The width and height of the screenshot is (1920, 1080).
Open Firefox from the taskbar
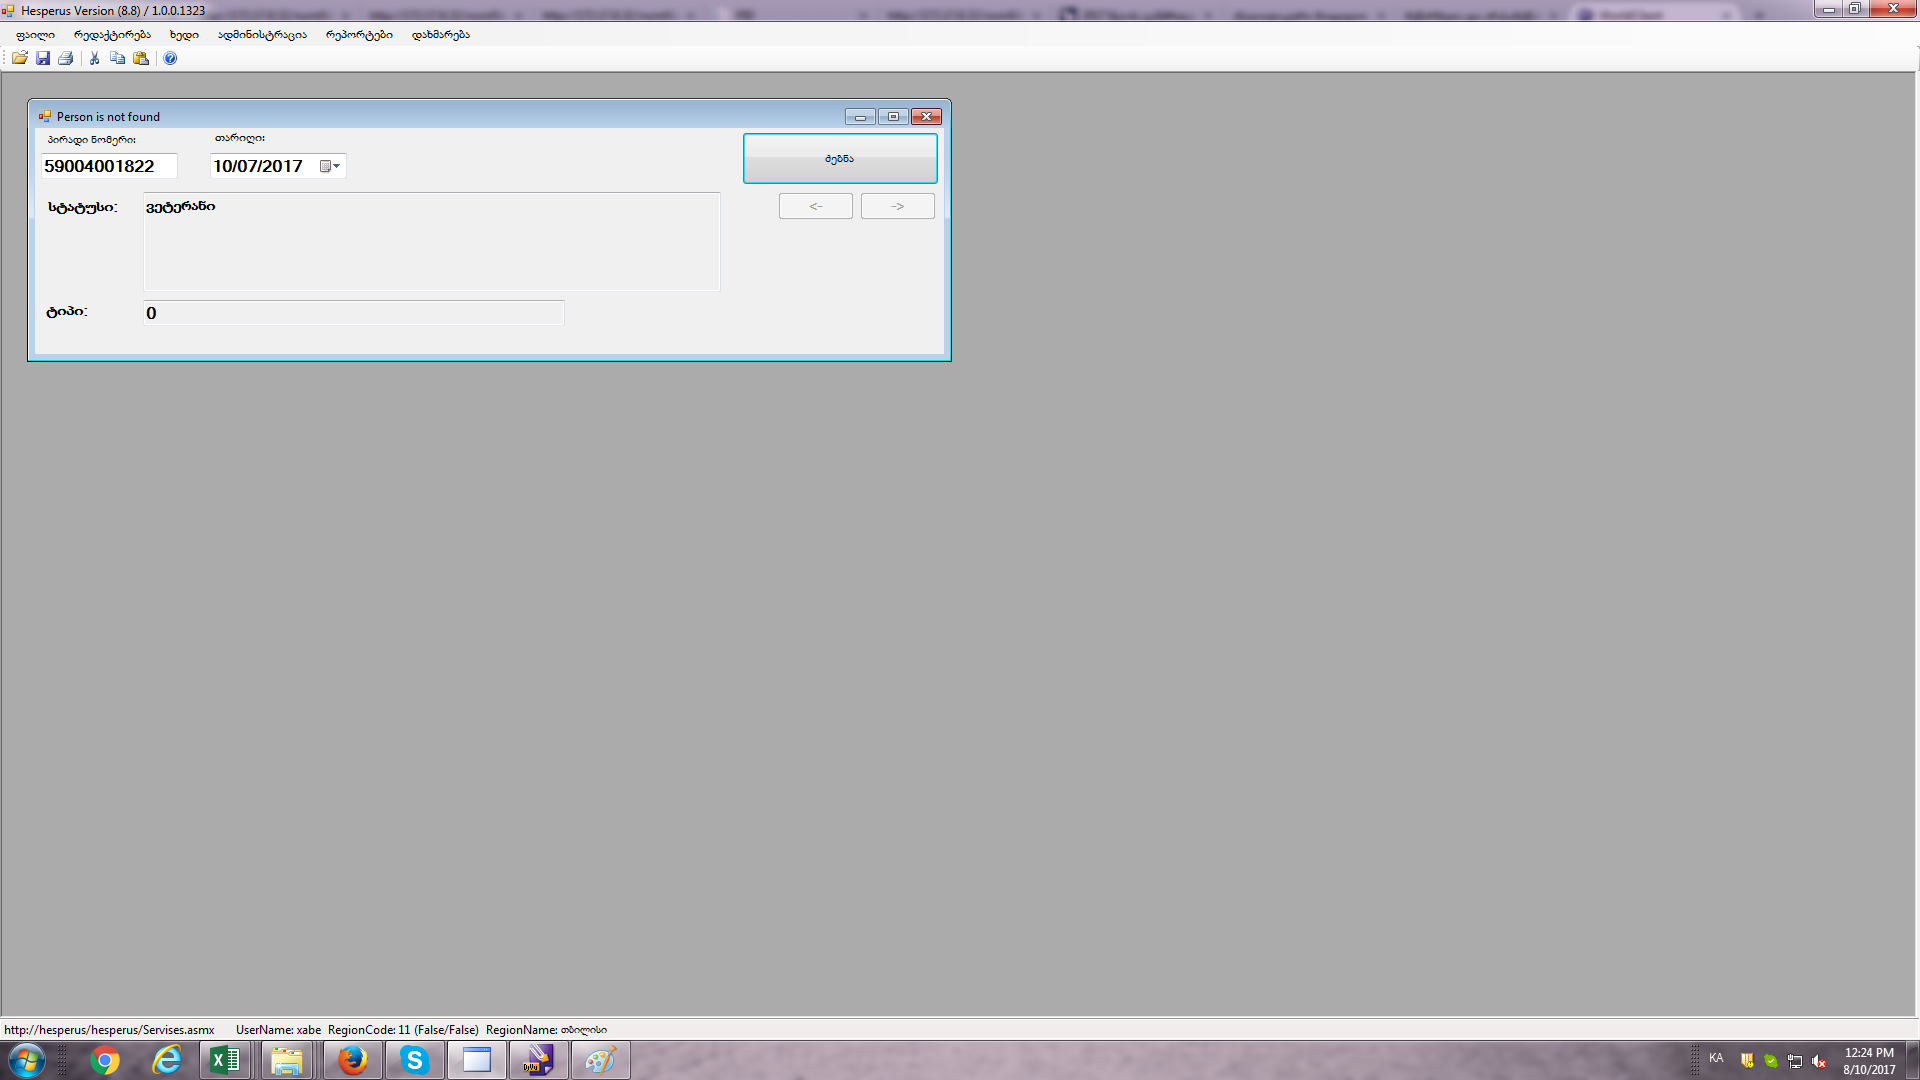(352, 1060)
